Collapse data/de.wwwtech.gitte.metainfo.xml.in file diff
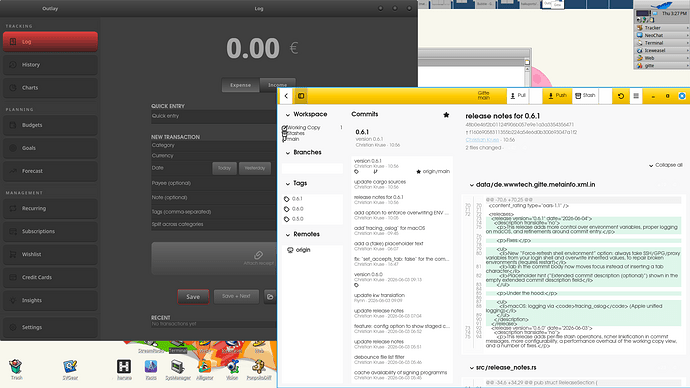 pos(471,185)
